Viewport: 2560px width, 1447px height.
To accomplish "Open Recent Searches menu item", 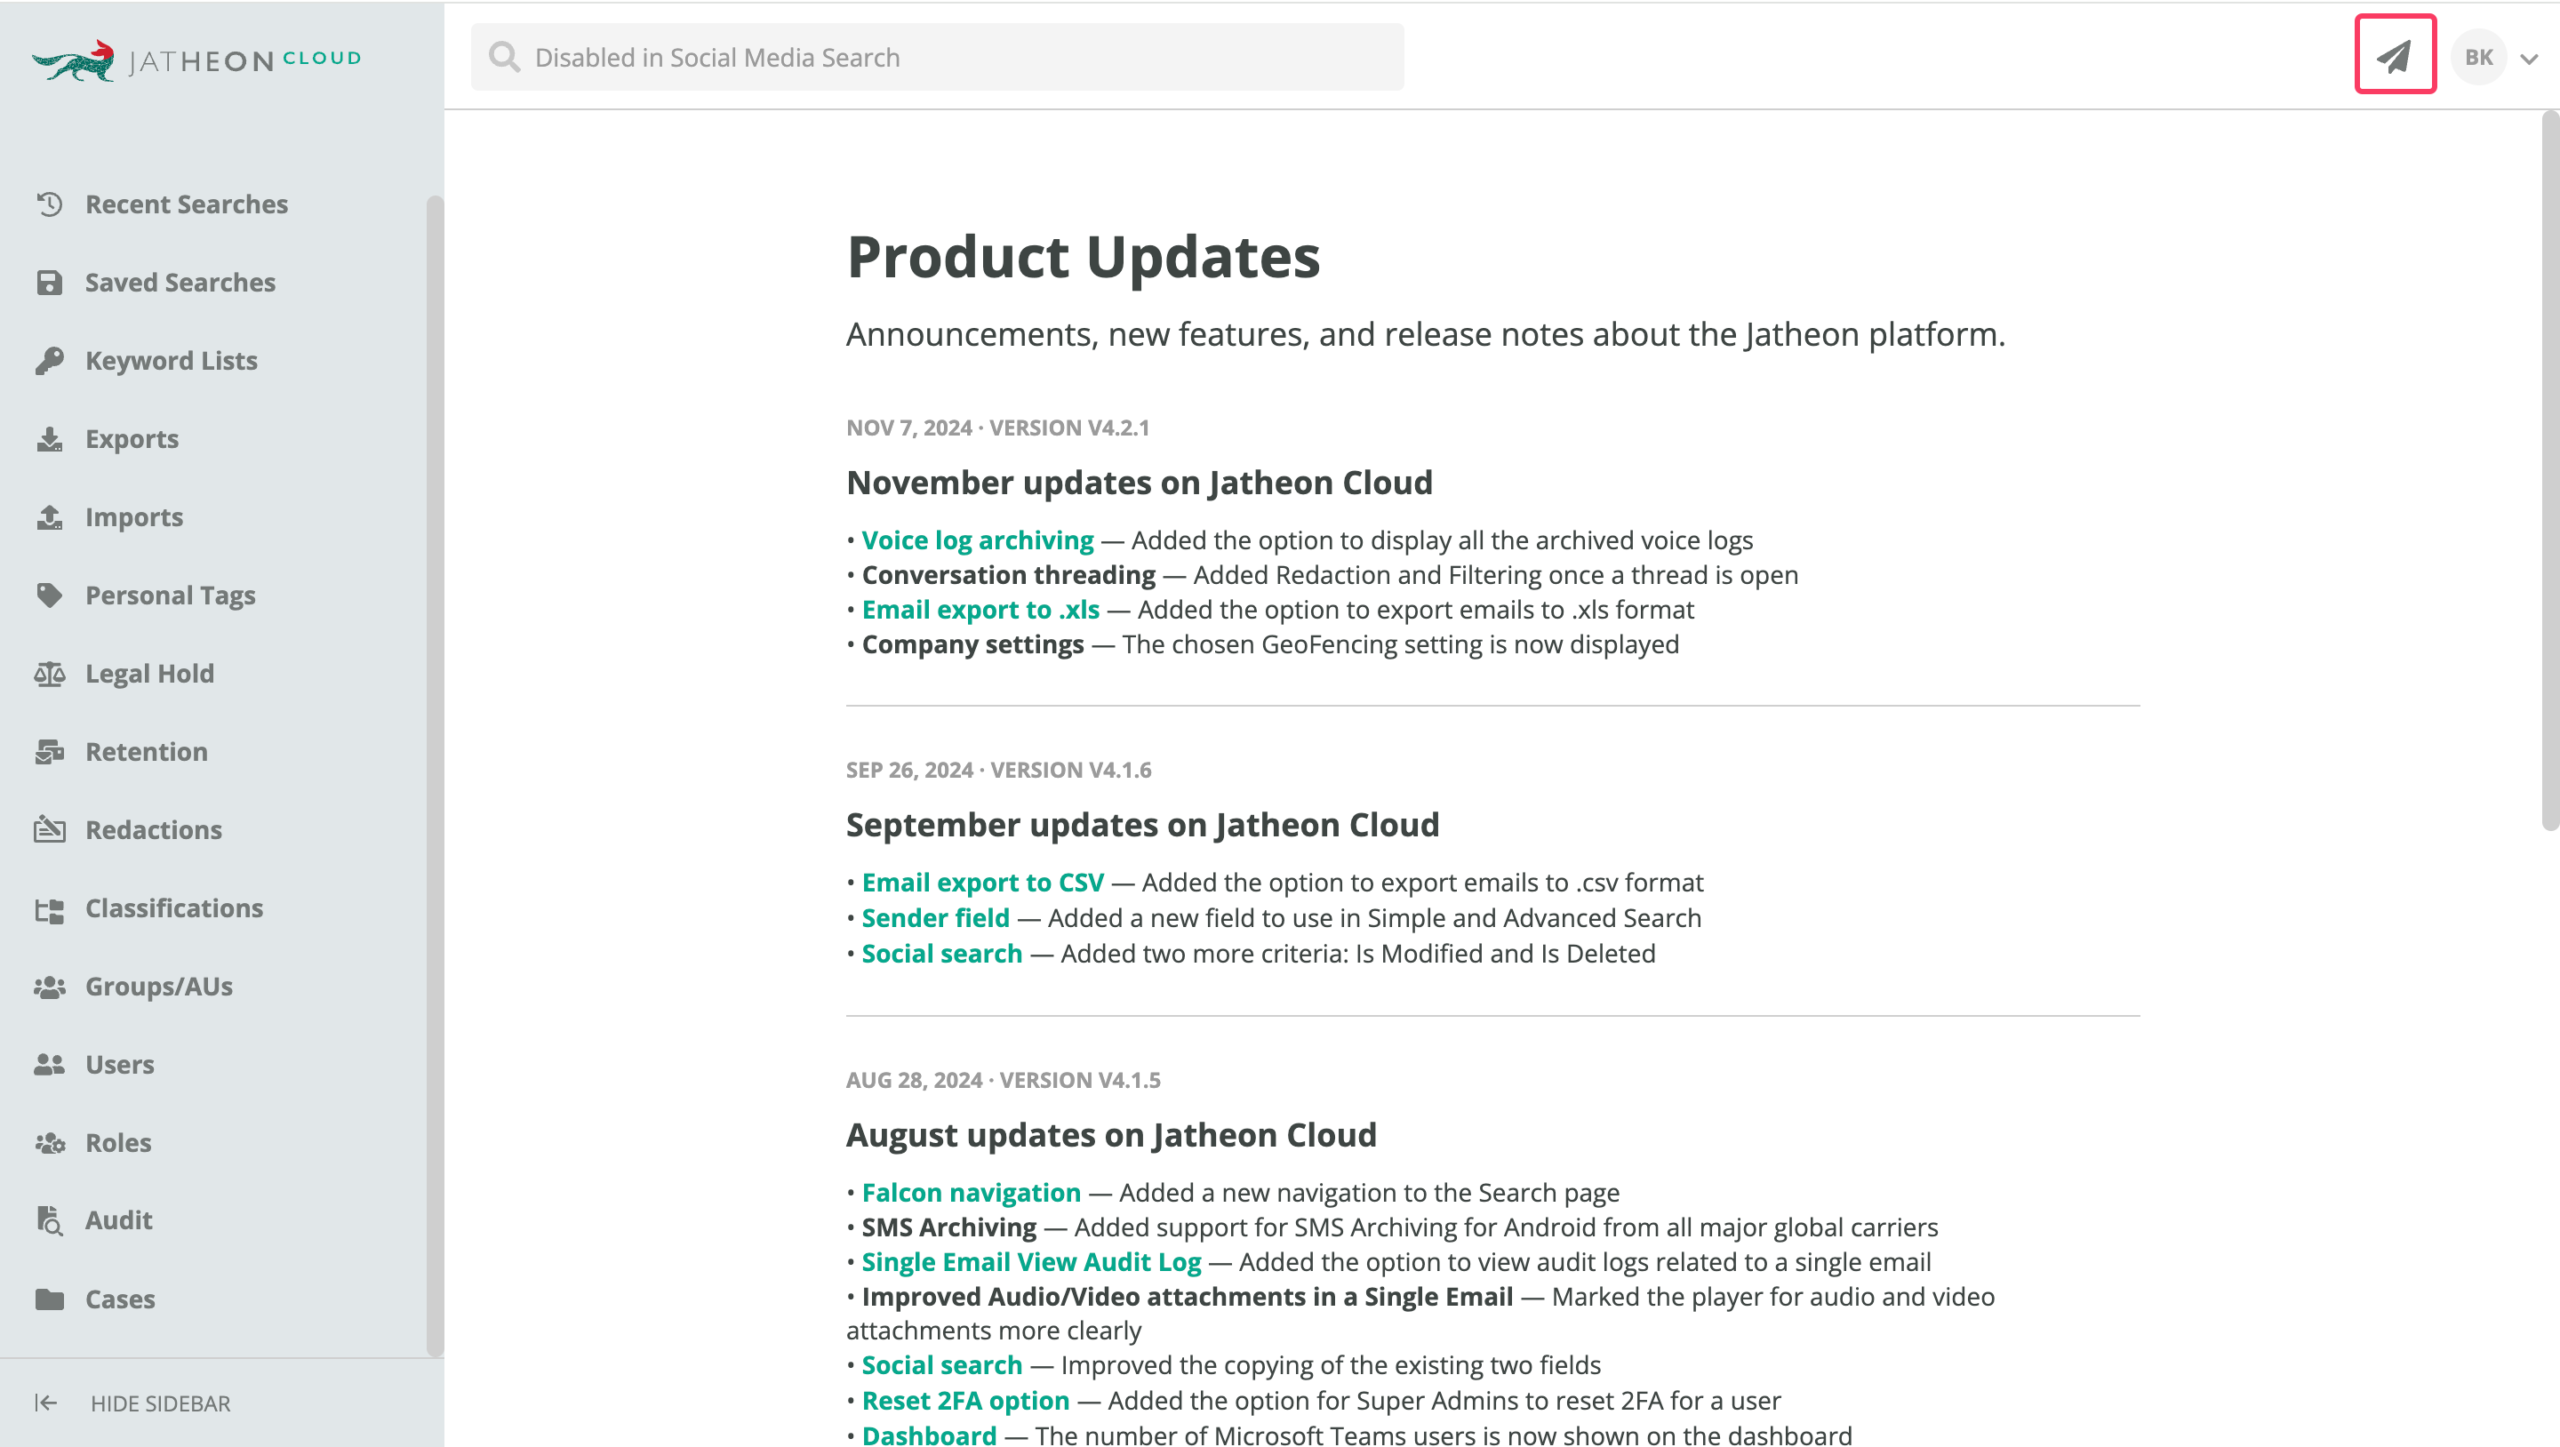I will [186, 204].
